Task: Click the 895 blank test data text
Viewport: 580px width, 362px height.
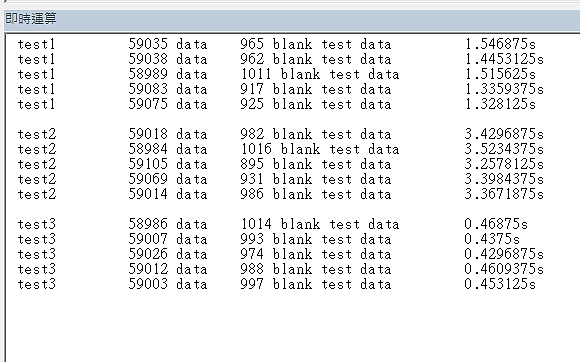Action: [316, 164]
